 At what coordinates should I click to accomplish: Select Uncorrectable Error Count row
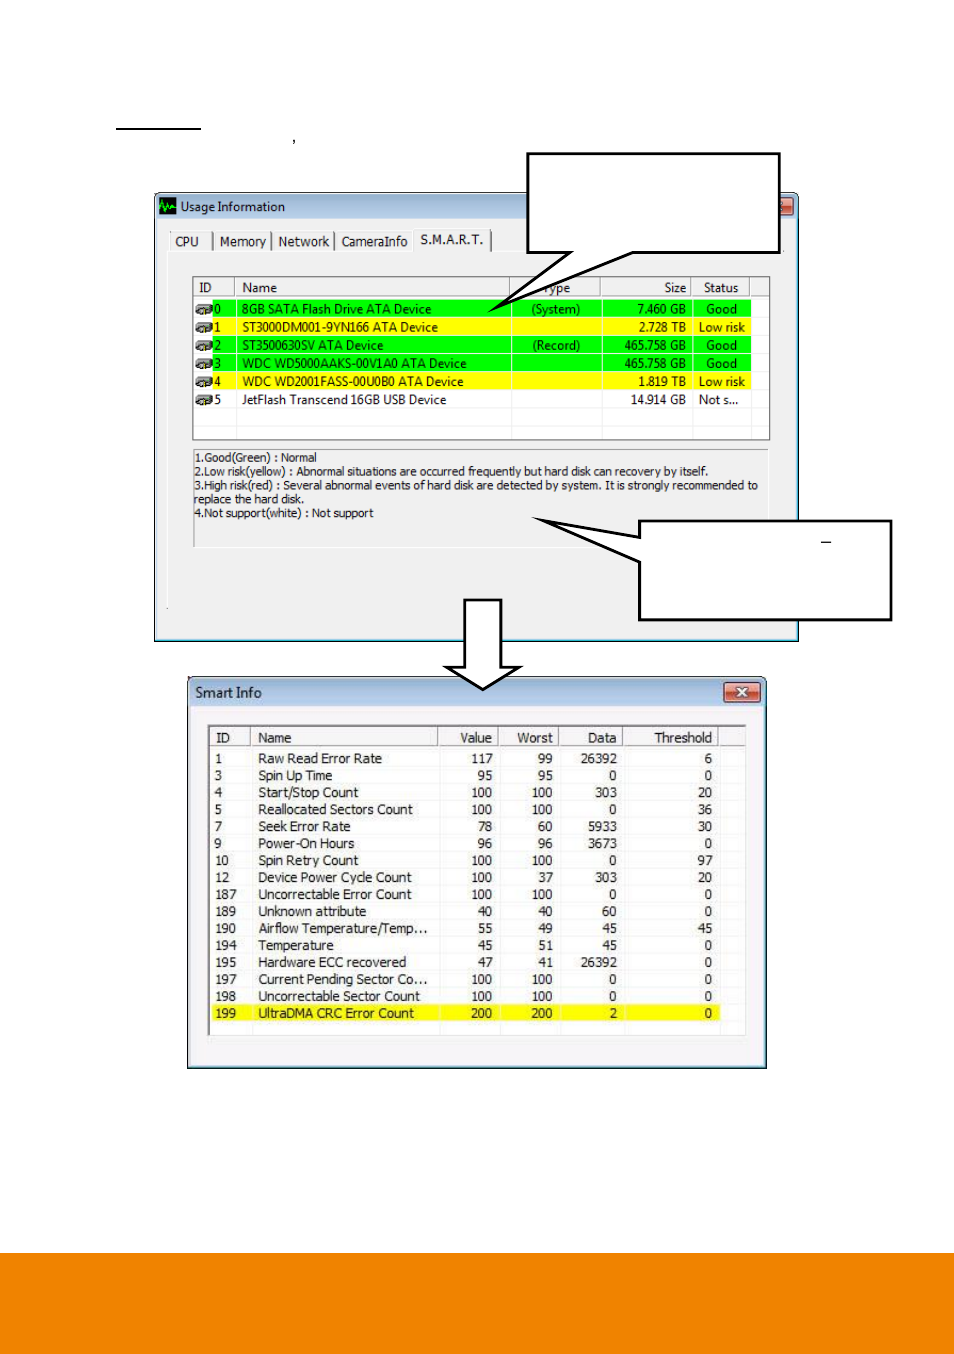click(464, 894)
